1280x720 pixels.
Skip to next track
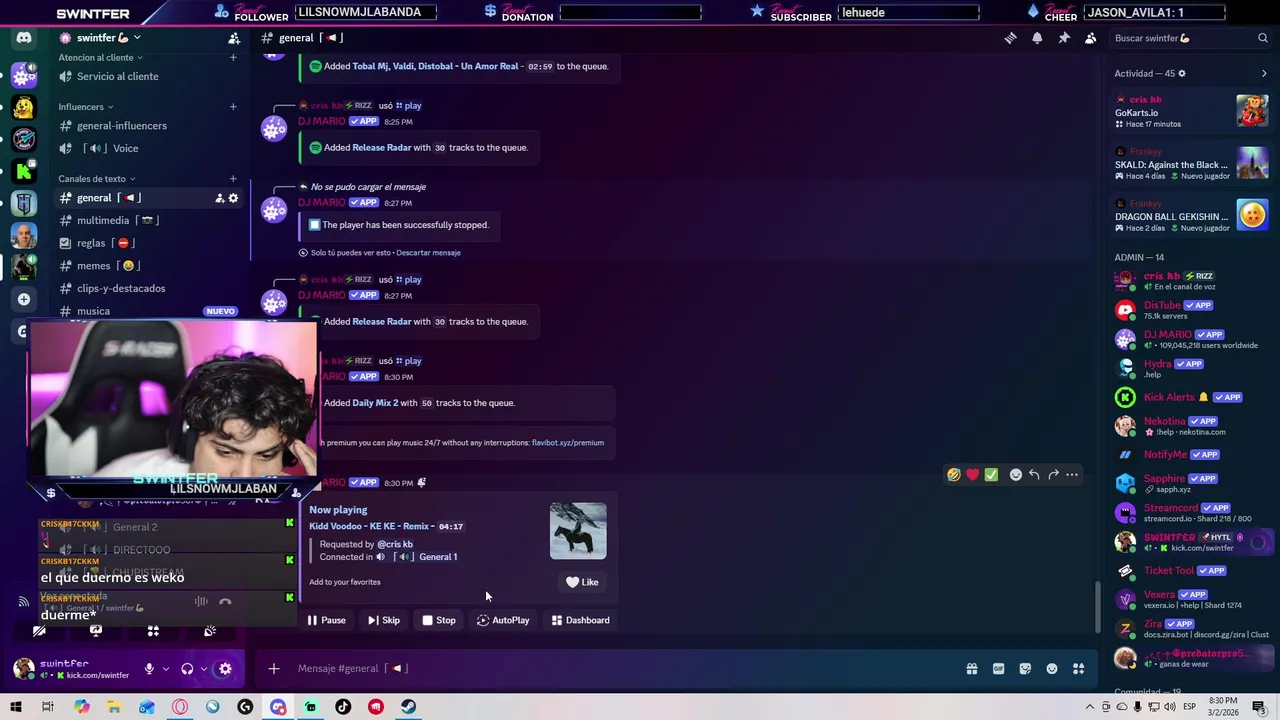[x=384, y=620]
